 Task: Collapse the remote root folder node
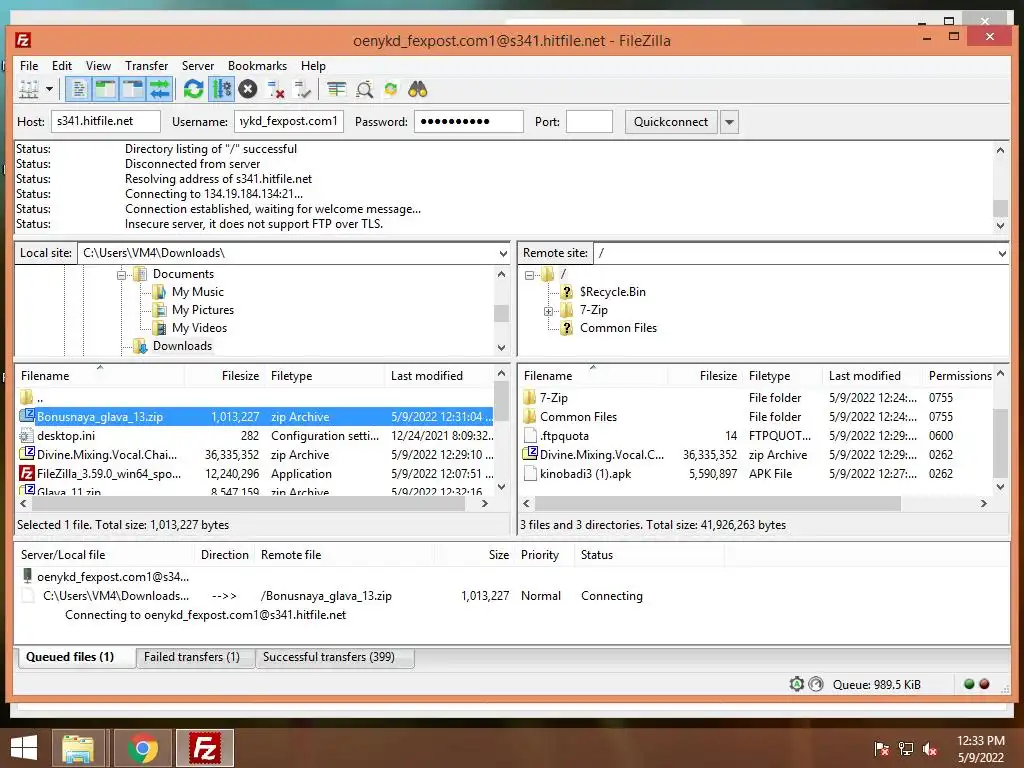pos(530,275)
